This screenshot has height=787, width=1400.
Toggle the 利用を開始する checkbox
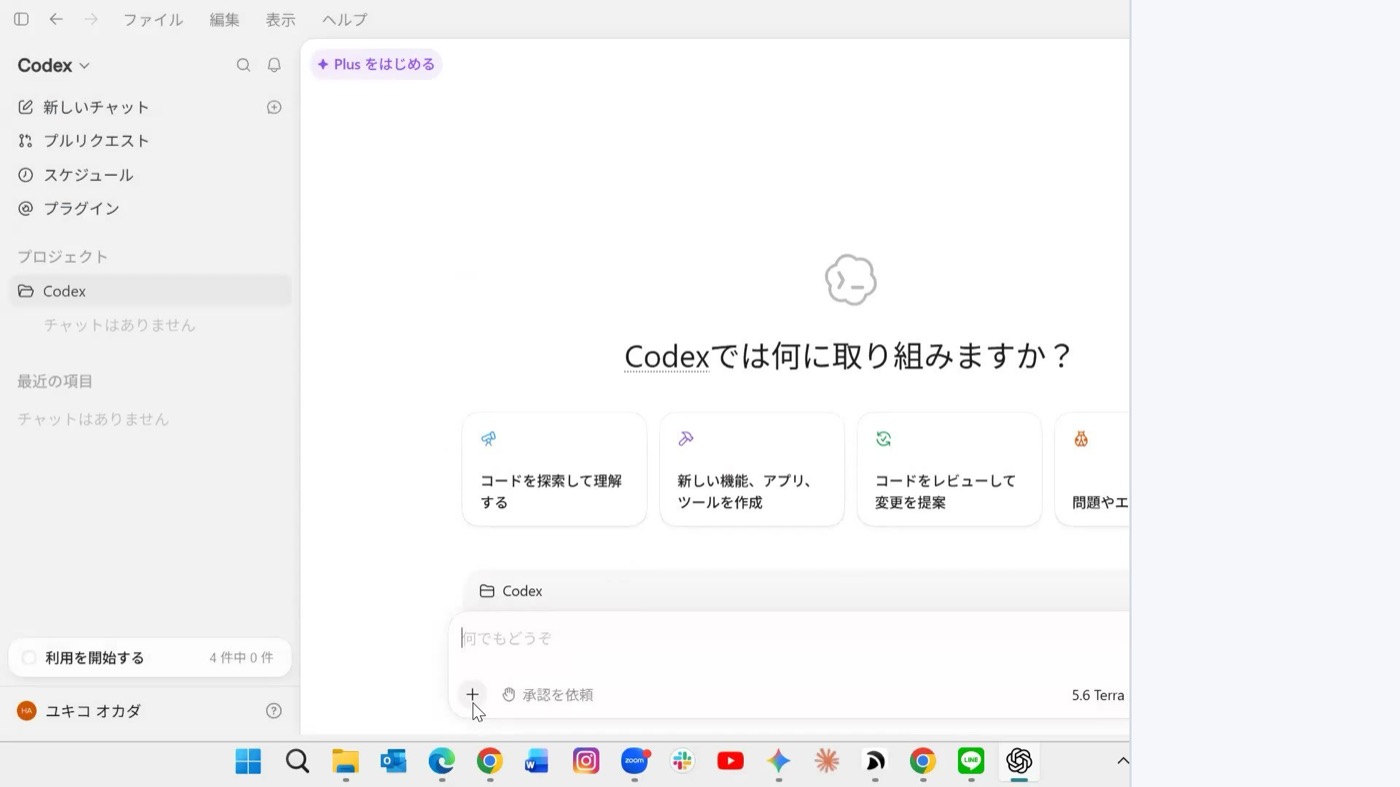click(29, 658)
